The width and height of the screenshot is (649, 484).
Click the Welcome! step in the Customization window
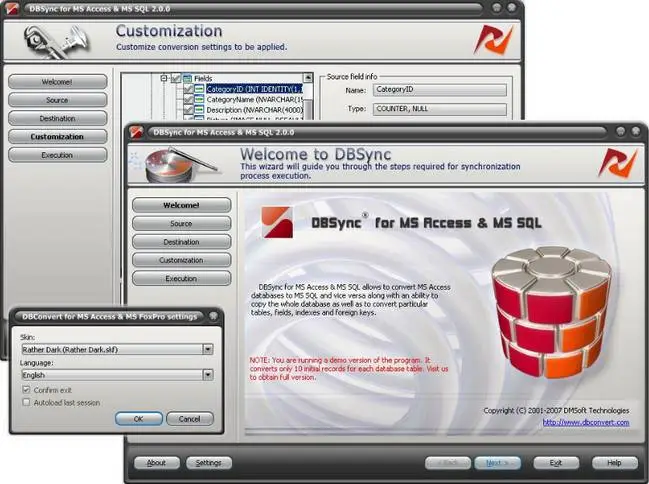(x=58, y=82)
